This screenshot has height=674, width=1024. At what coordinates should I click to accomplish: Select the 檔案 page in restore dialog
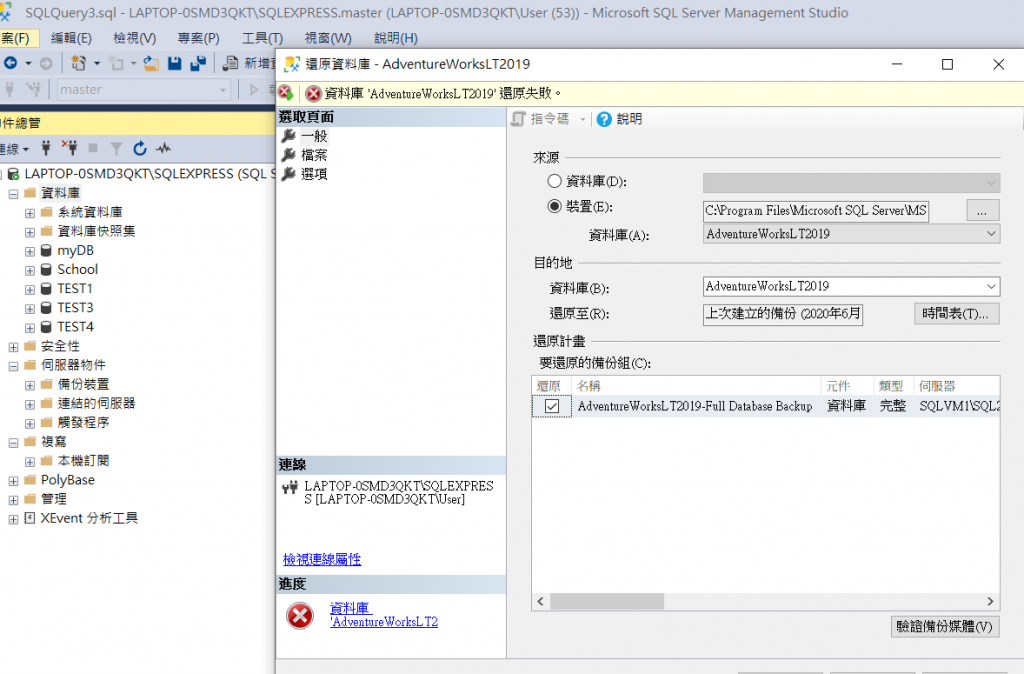coord(314,155)
